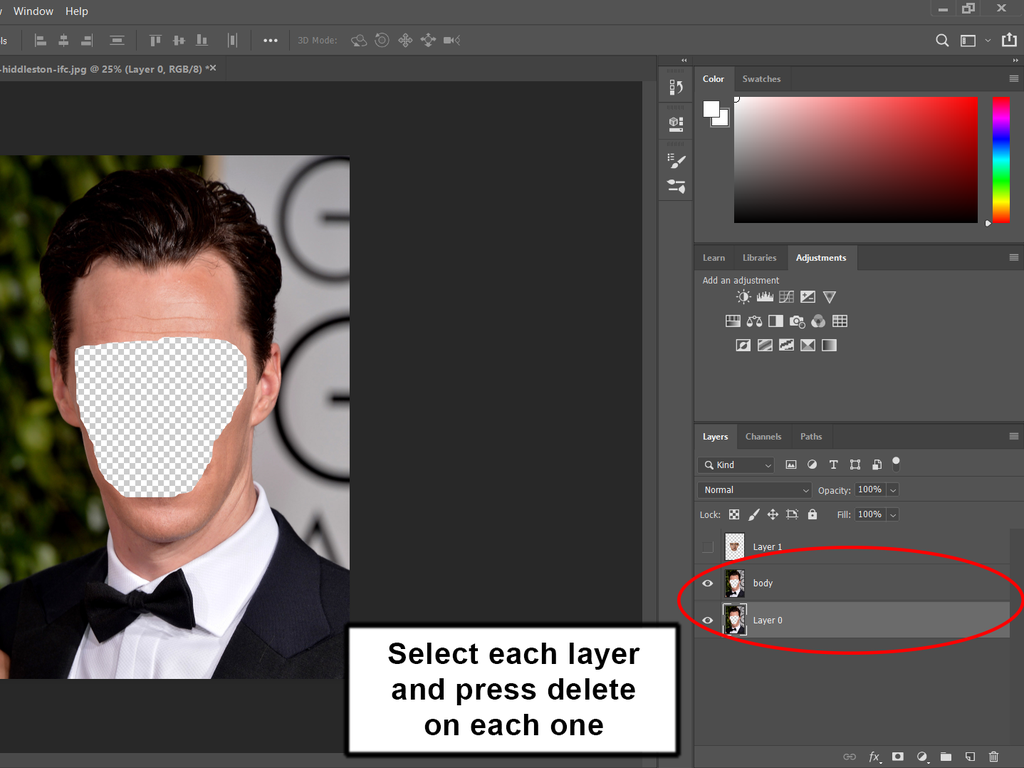Switch to the Channels tab
Screen dimensions: 1024x768
click(x=763, y=437)
